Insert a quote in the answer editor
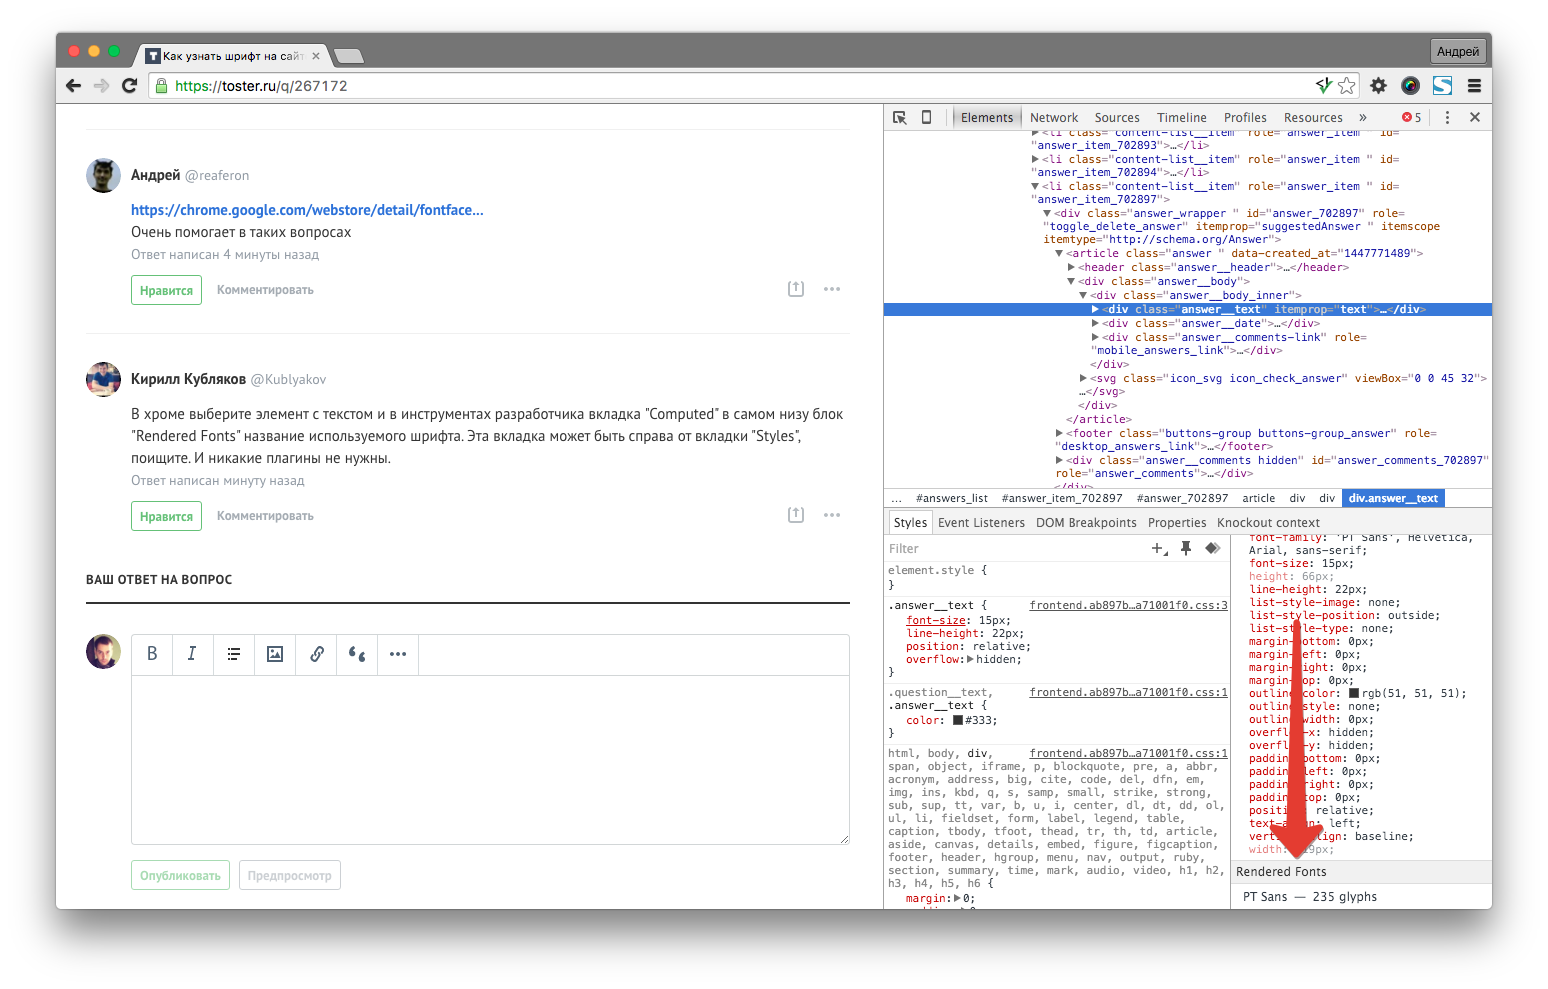The image size is (1548, 989). pos(357,654)
